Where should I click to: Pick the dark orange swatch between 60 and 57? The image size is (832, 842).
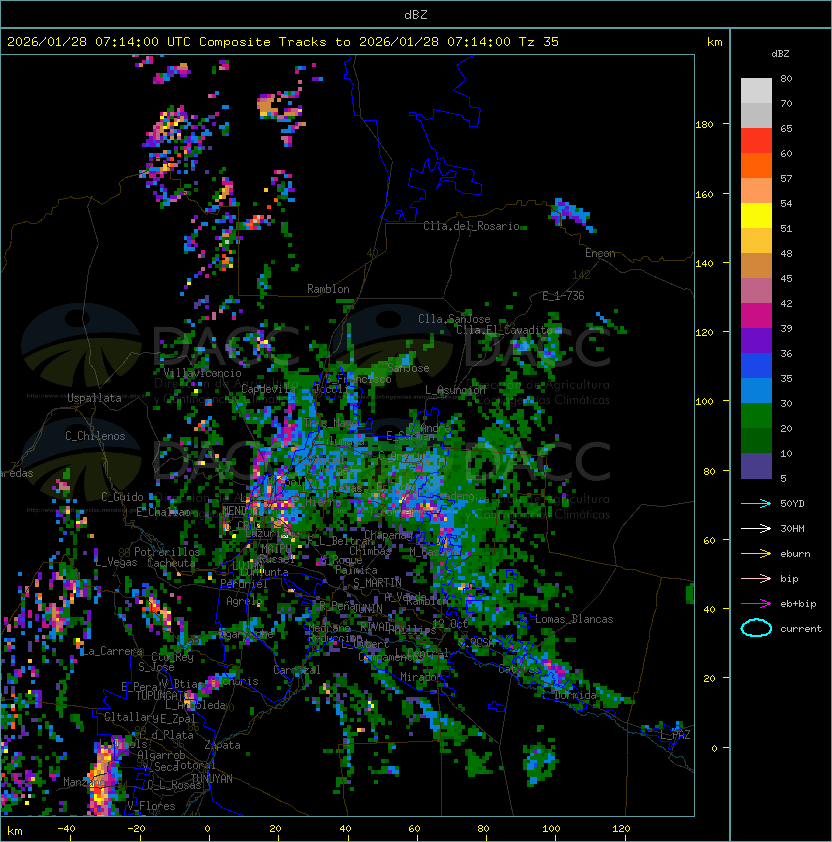(x=756, y=165)
